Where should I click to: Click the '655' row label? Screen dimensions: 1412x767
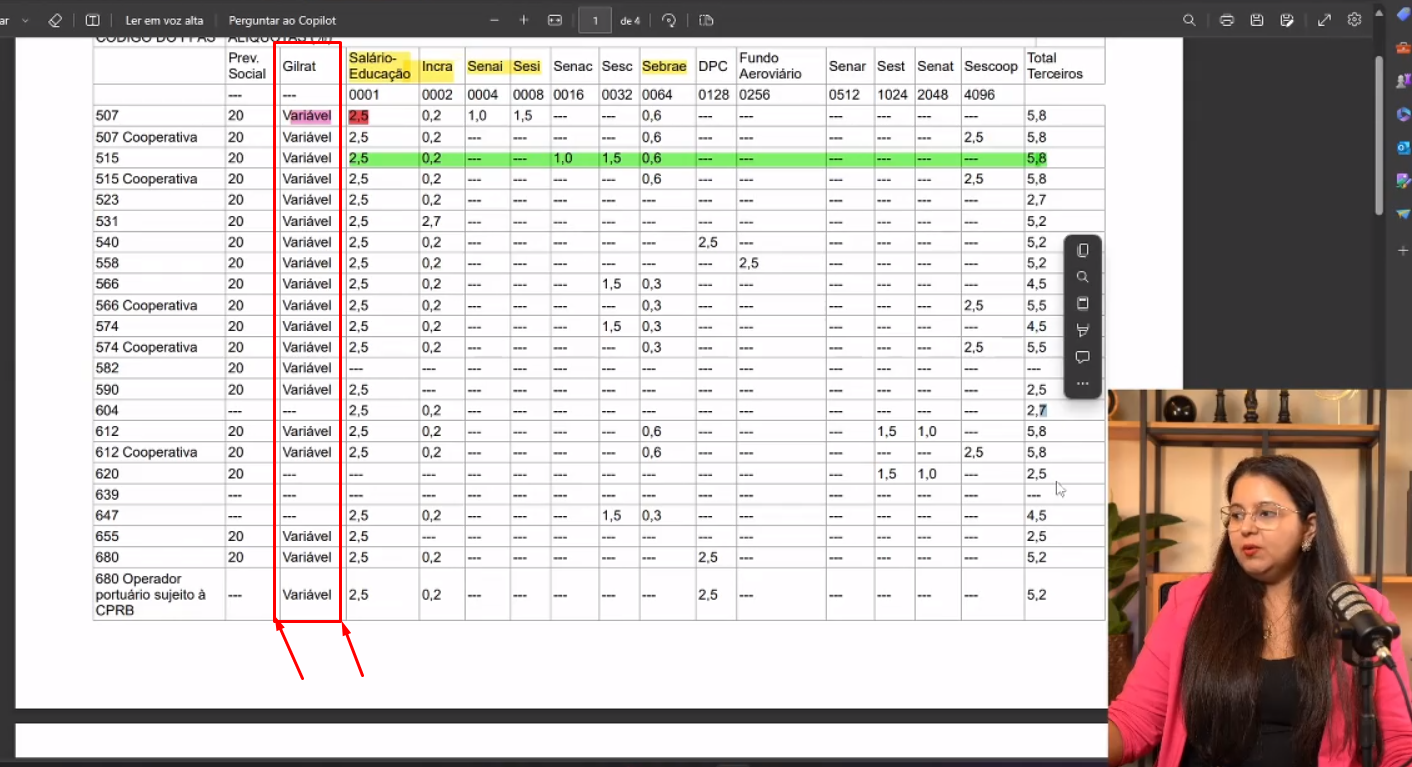[x=107, y=536]
